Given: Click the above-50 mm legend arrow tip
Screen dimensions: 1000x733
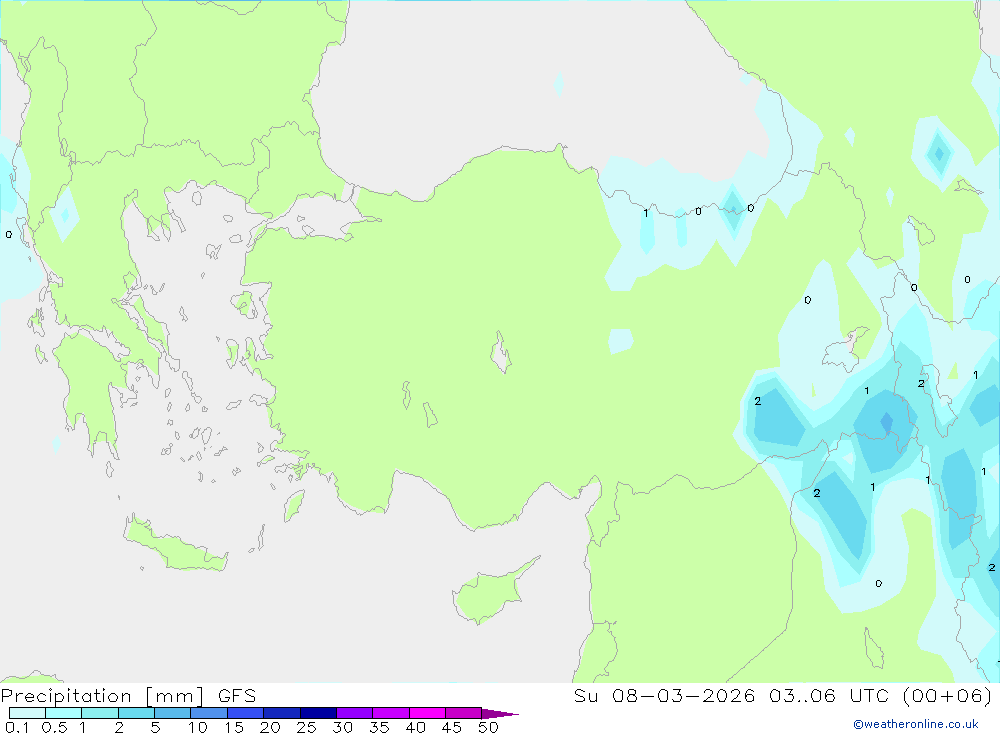Looking at the screenshot, I should [x=501, y=714].
